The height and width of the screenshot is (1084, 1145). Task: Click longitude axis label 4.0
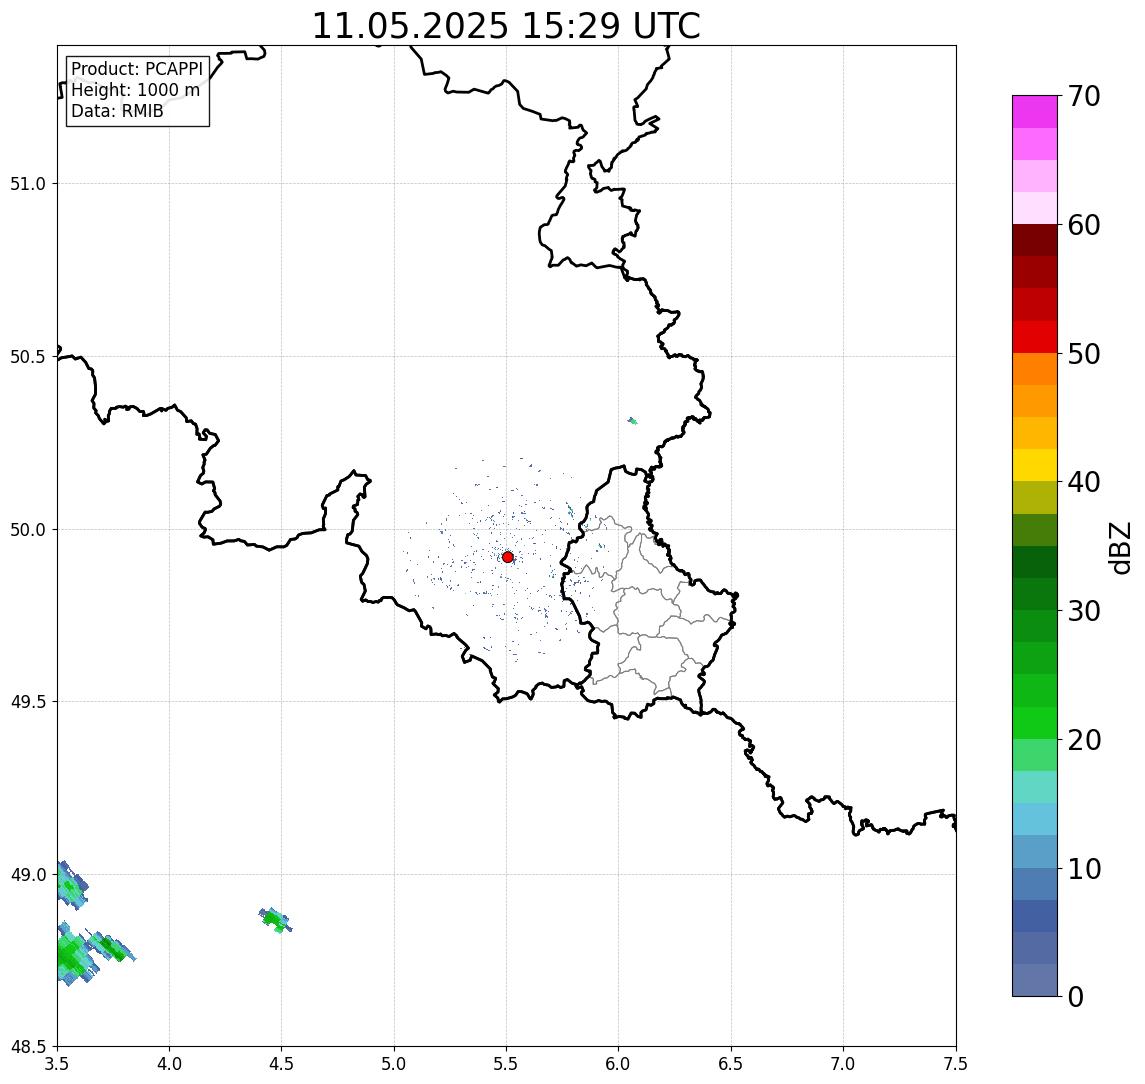pyautogui.click(x=169, y=1064)
